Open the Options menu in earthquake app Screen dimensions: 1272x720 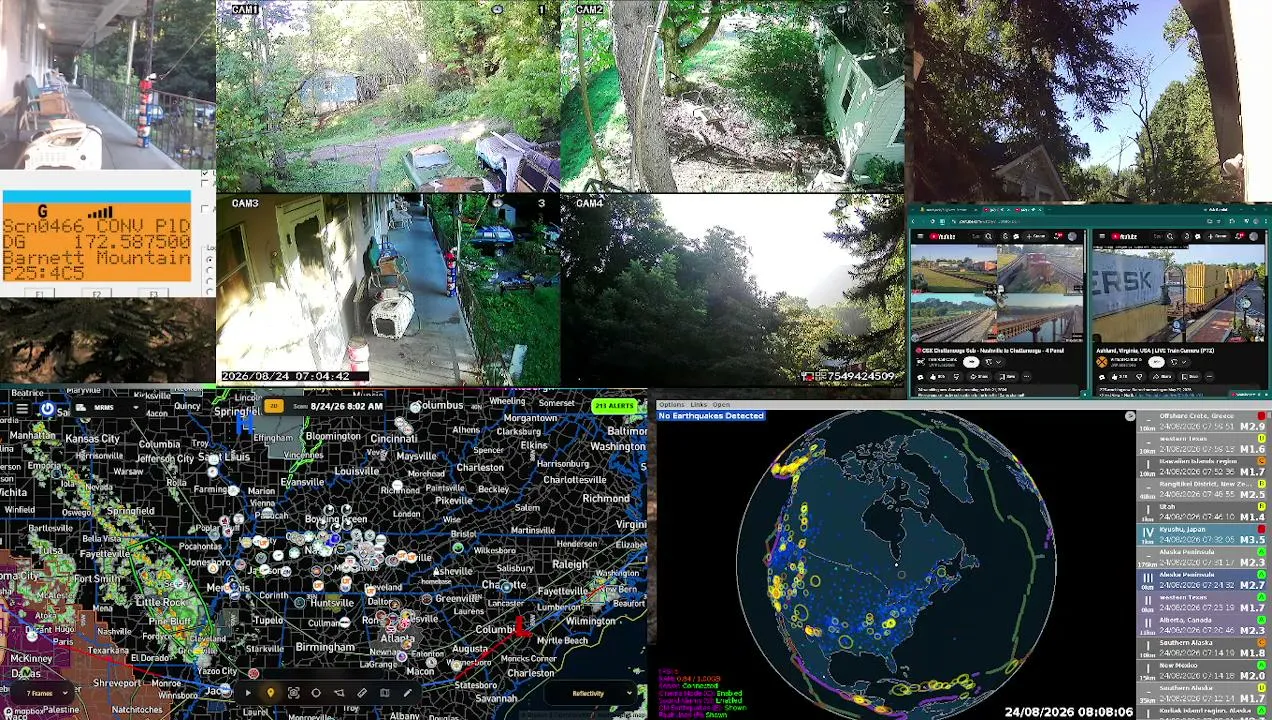pos(671,405)
